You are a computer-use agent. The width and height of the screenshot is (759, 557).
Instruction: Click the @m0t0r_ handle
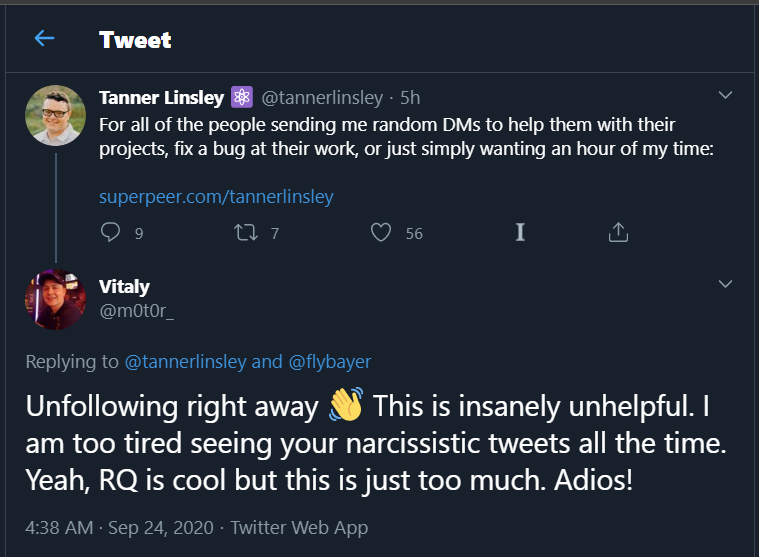coord(137,313)
